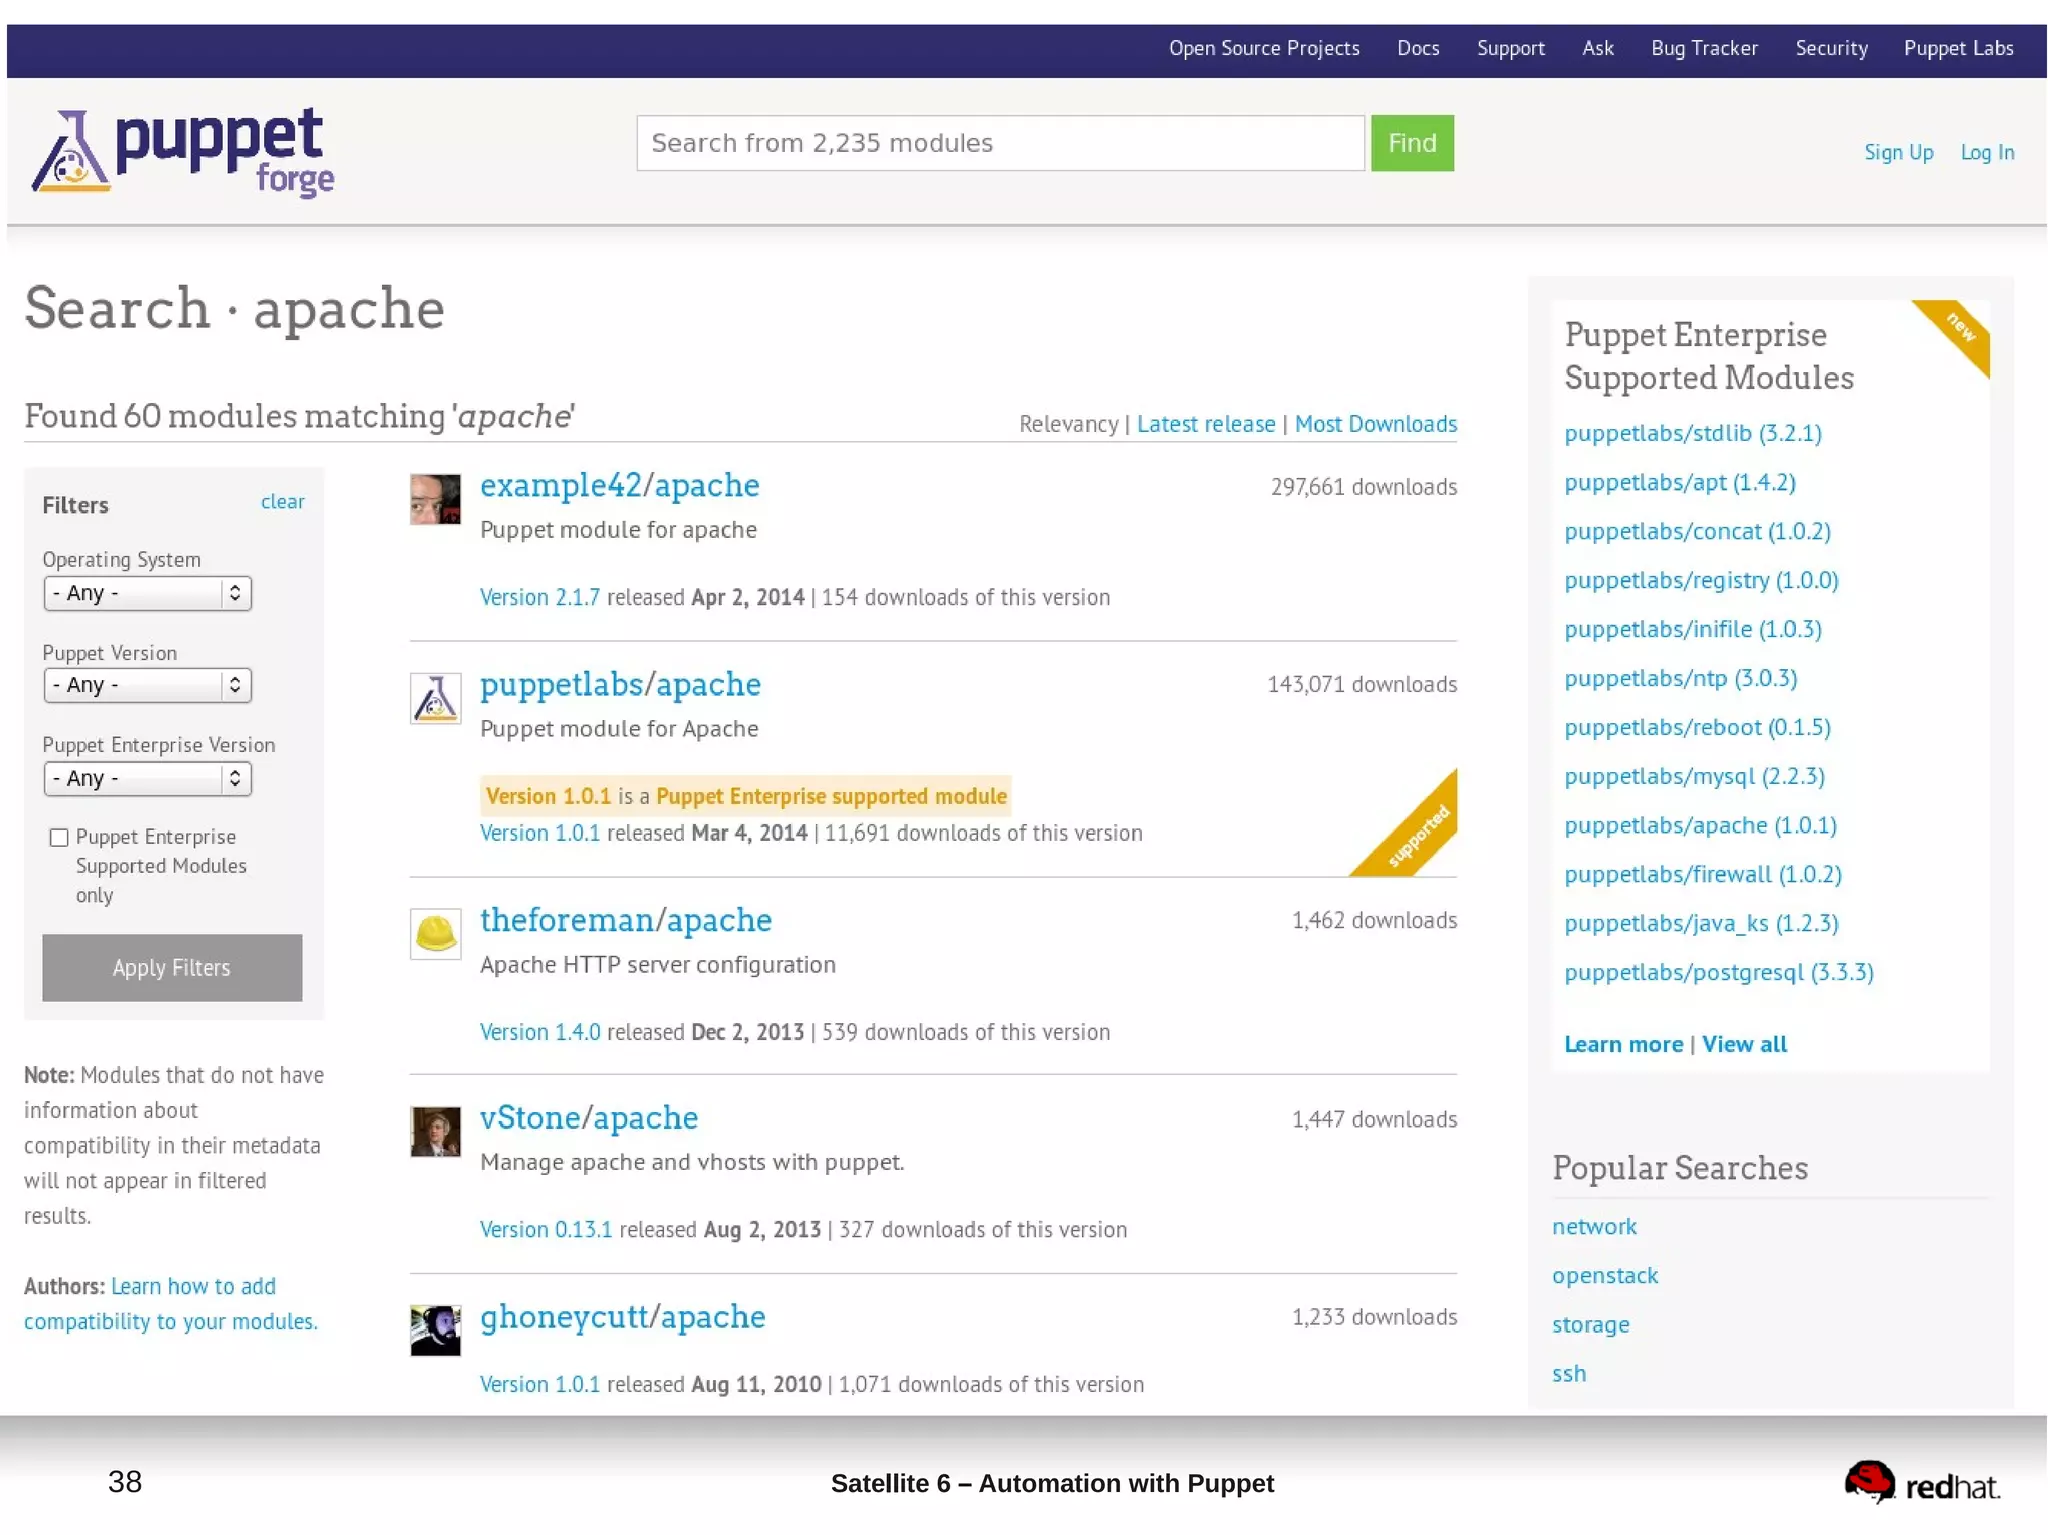Image resolution: width=2048 pixels, height=1535 pixels.
Task: Focus the module search input field
Action: pyautogui.click(x=1000, y=143)
